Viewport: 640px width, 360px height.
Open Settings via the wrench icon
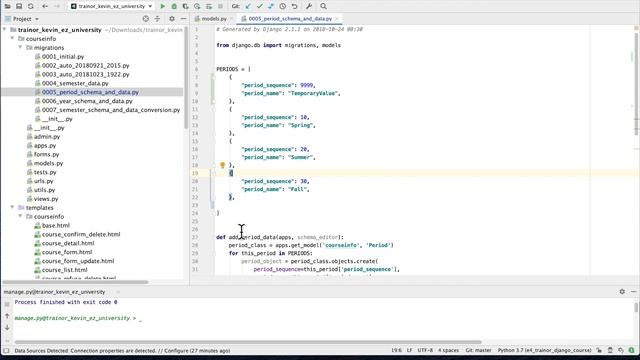point(309,6)
